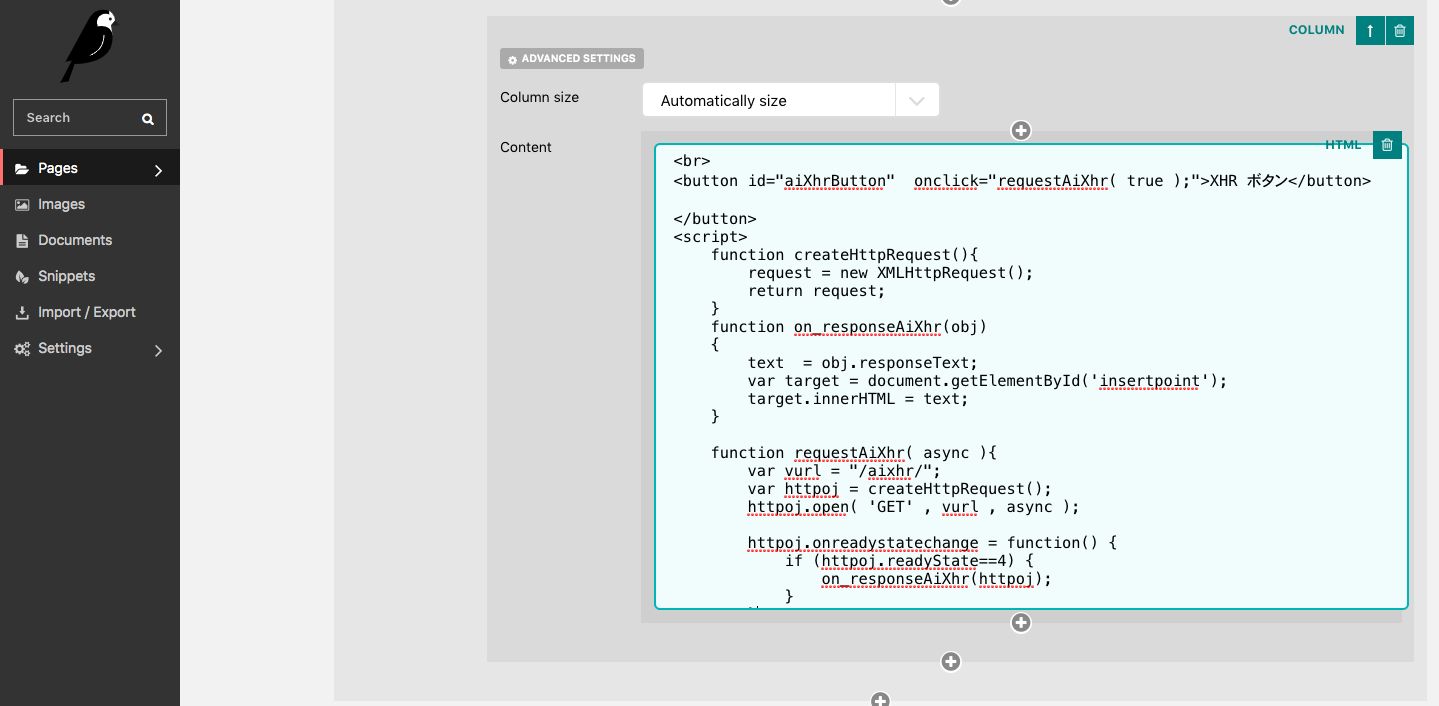Open the Pages menu item

[90, 168]
